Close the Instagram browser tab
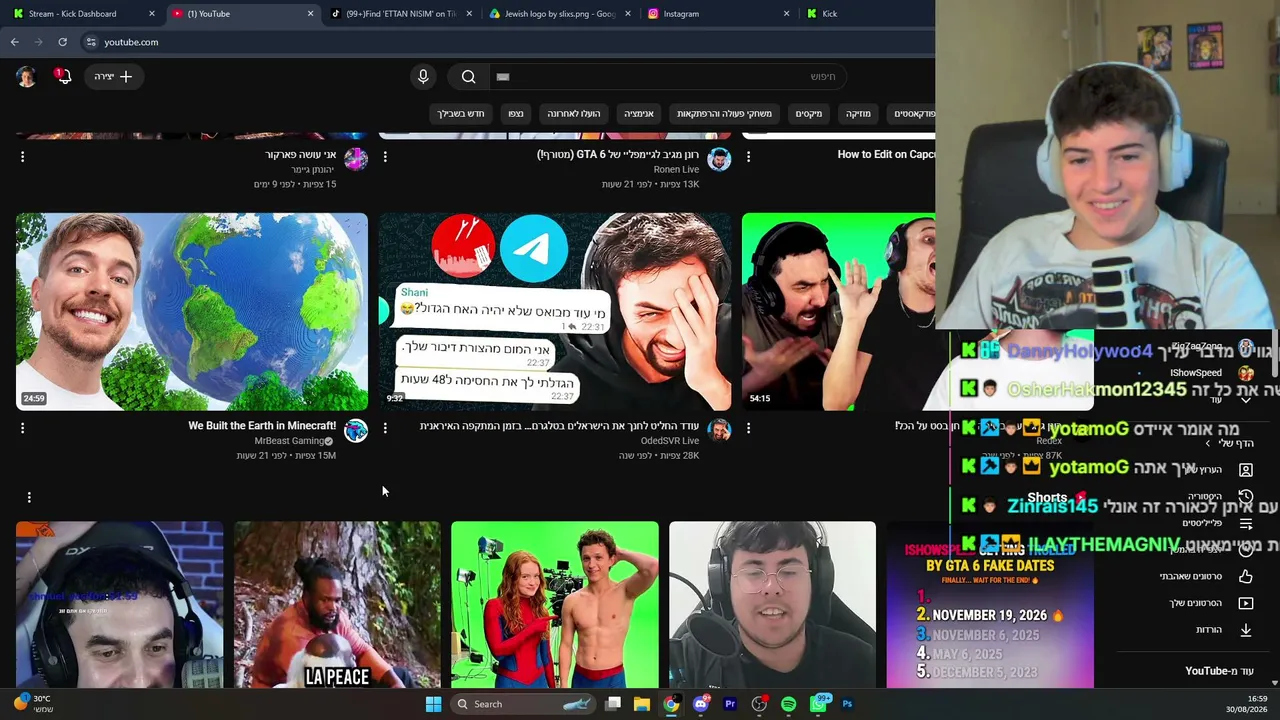Screen dimensions: 1280x720 point(786,14)
